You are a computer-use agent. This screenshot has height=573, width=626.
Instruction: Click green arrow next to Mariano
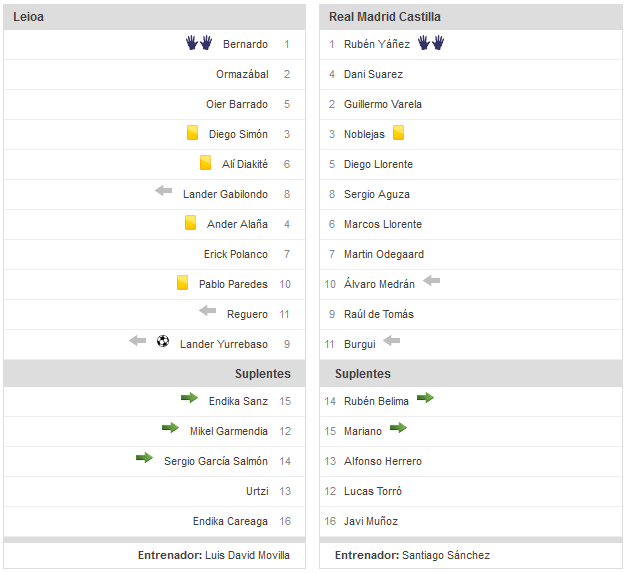pyautogui.click(x=398, y=428)
